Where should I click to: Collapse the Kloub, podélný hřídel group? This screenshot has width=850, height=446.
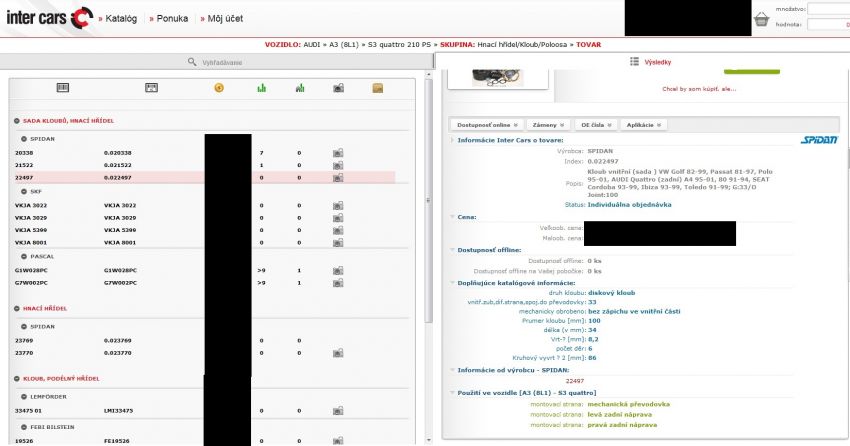(17, 379)
